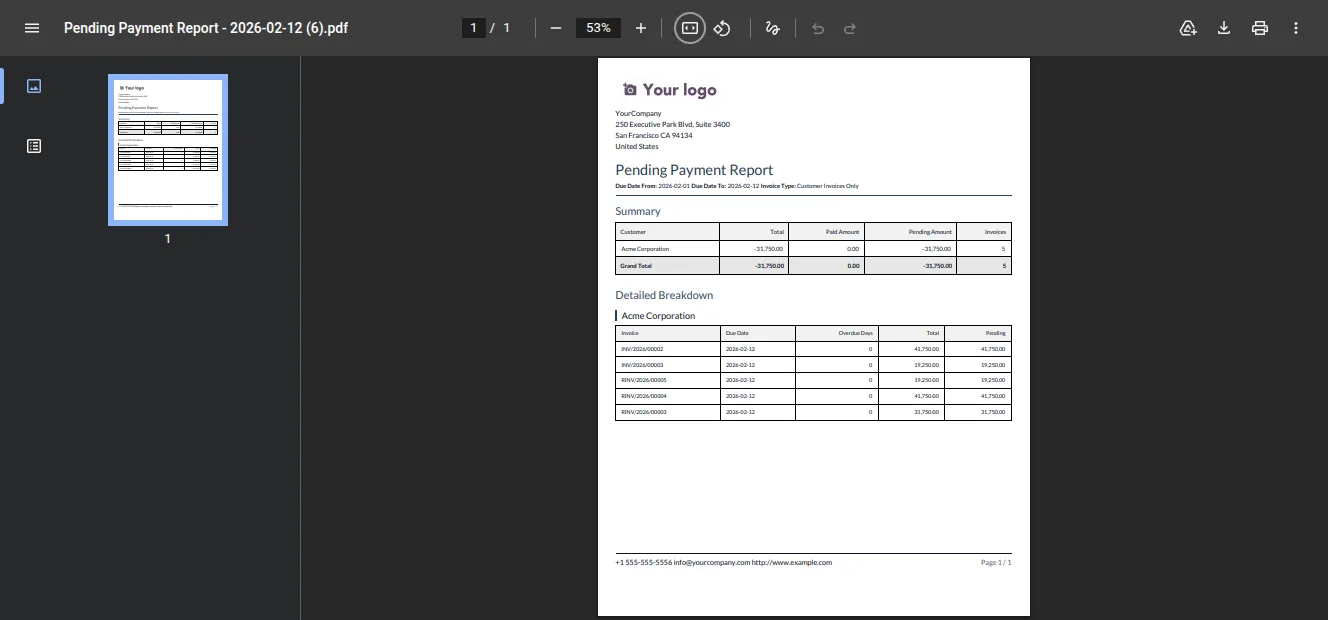1328x620 pixels.
Task: Click the 250 Executive Park Blvd address line
Action: 672,124
